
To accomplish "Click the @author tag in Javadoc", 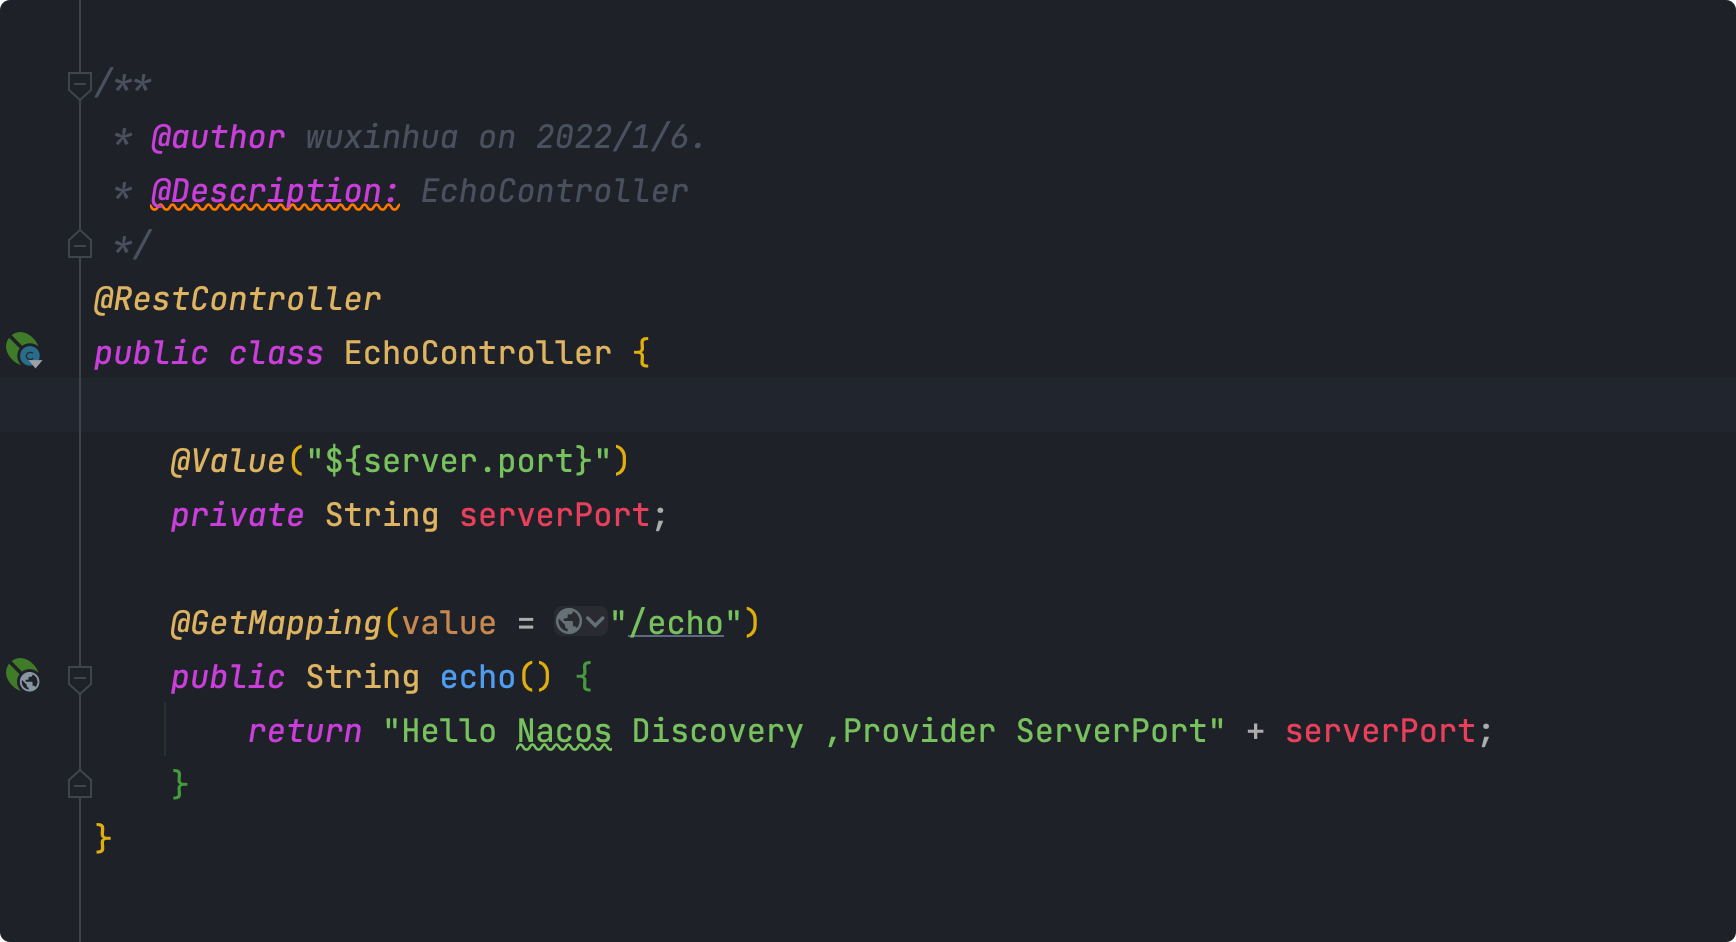I will (218, 137).
